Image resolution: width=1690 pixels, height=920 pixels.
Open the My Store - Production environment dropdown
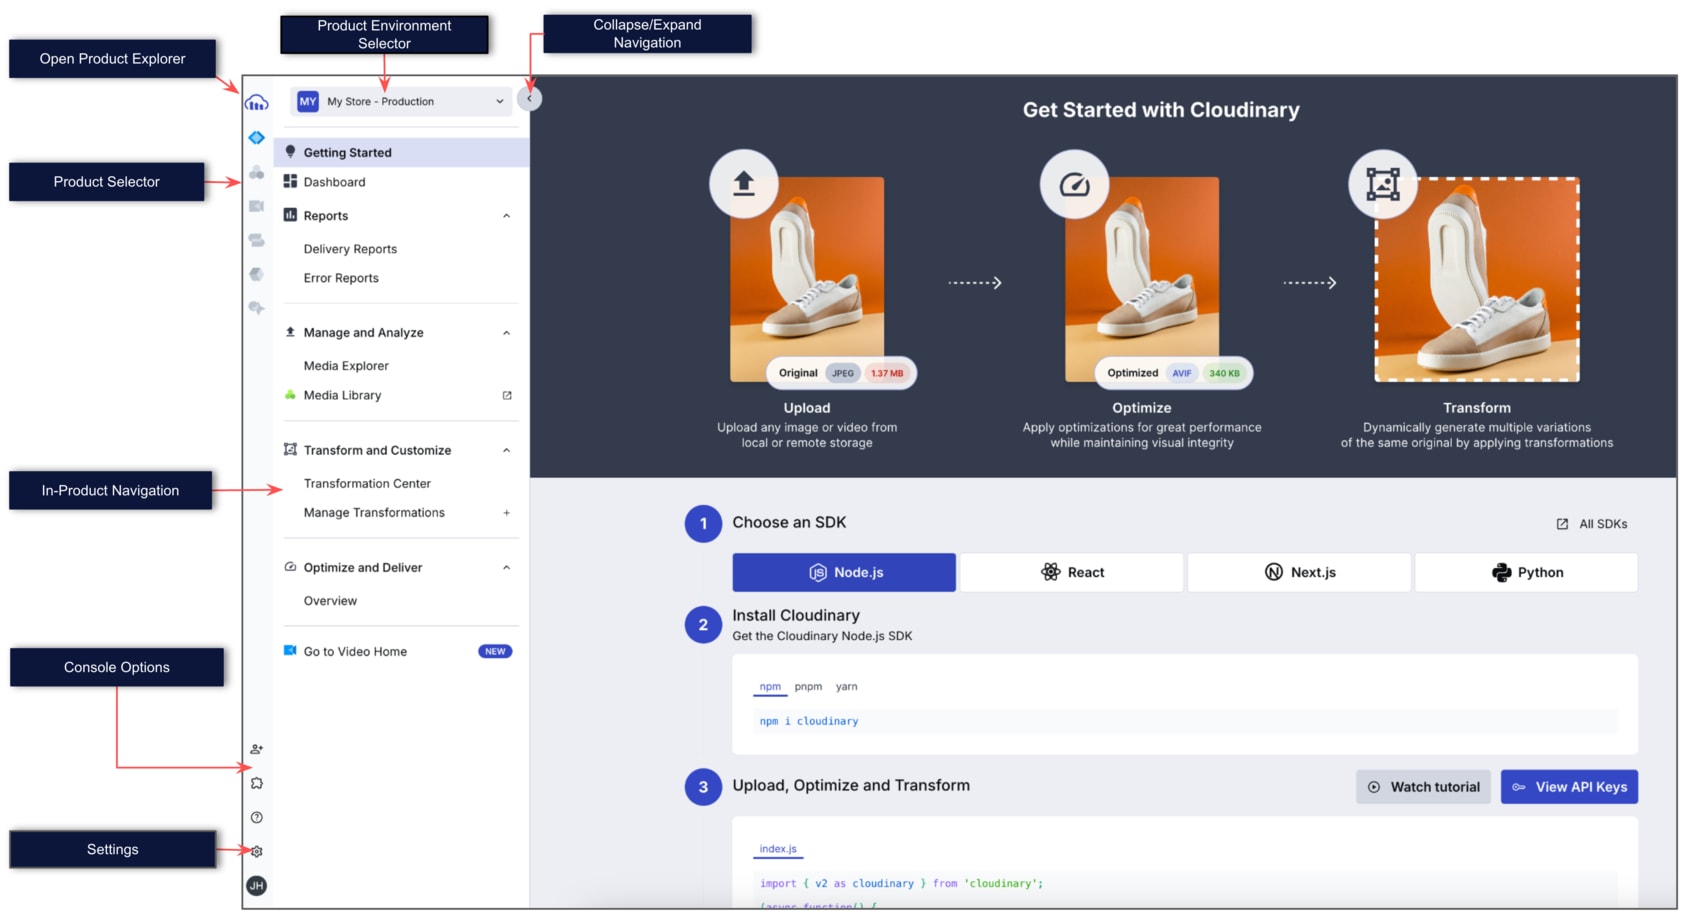point(401,101)
